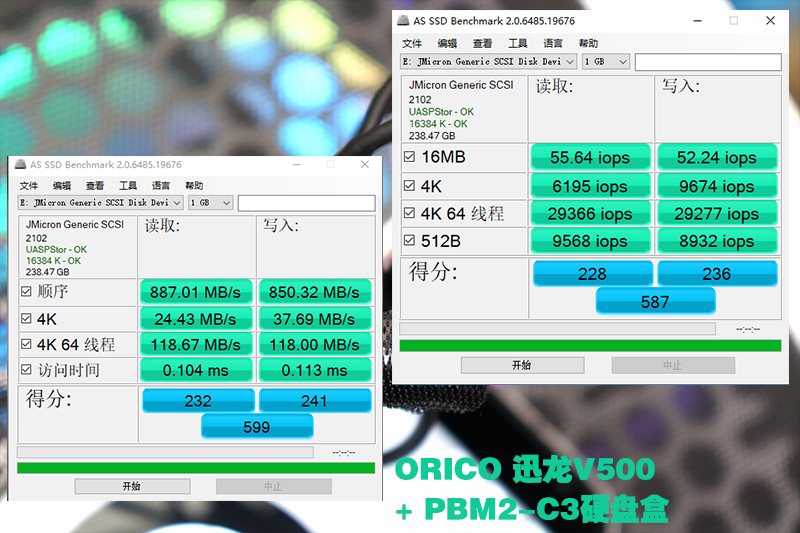Click the 52.24 iops write result
Image resolution: width=800 pixels, height=533 pixels.
tap(717, 157)
